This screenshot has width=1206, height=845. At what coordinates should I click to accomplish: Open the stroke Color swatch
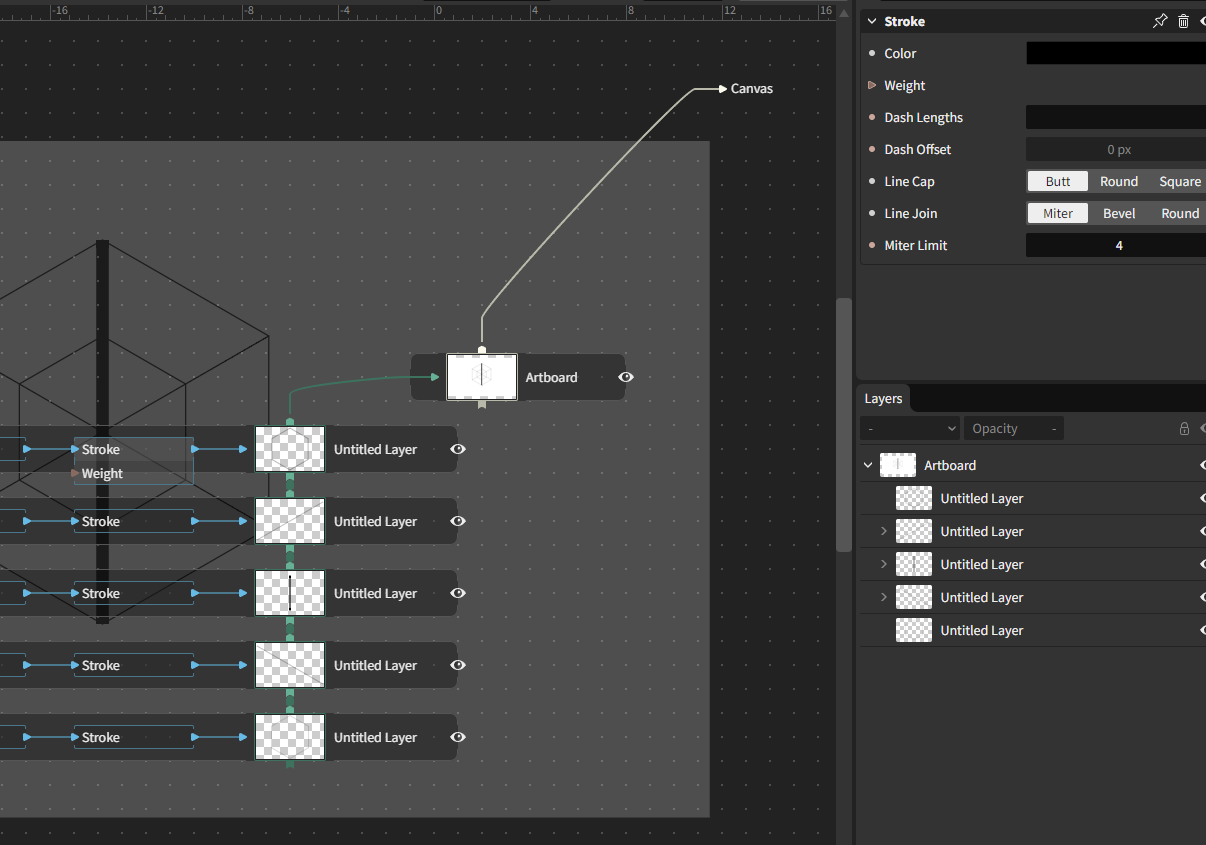coord(1116,53)
